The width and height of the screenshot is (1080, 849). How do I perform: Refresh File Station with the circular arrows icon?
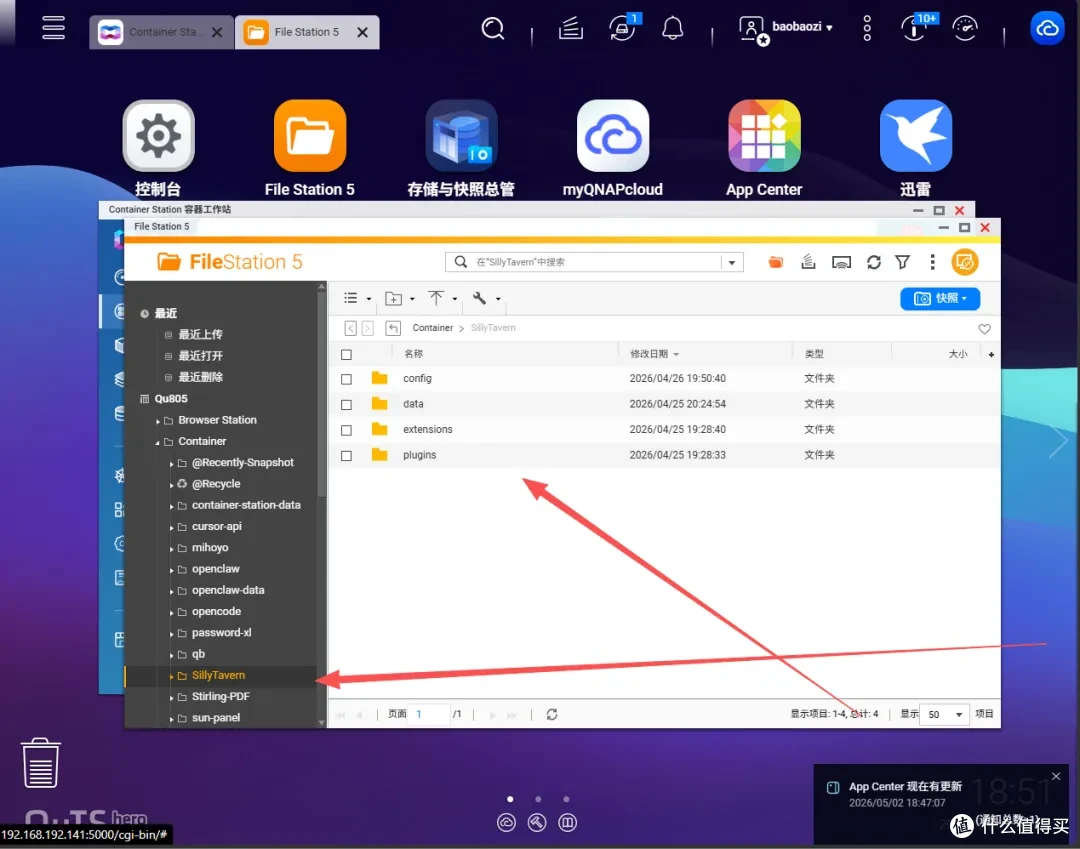coord(873,262)
